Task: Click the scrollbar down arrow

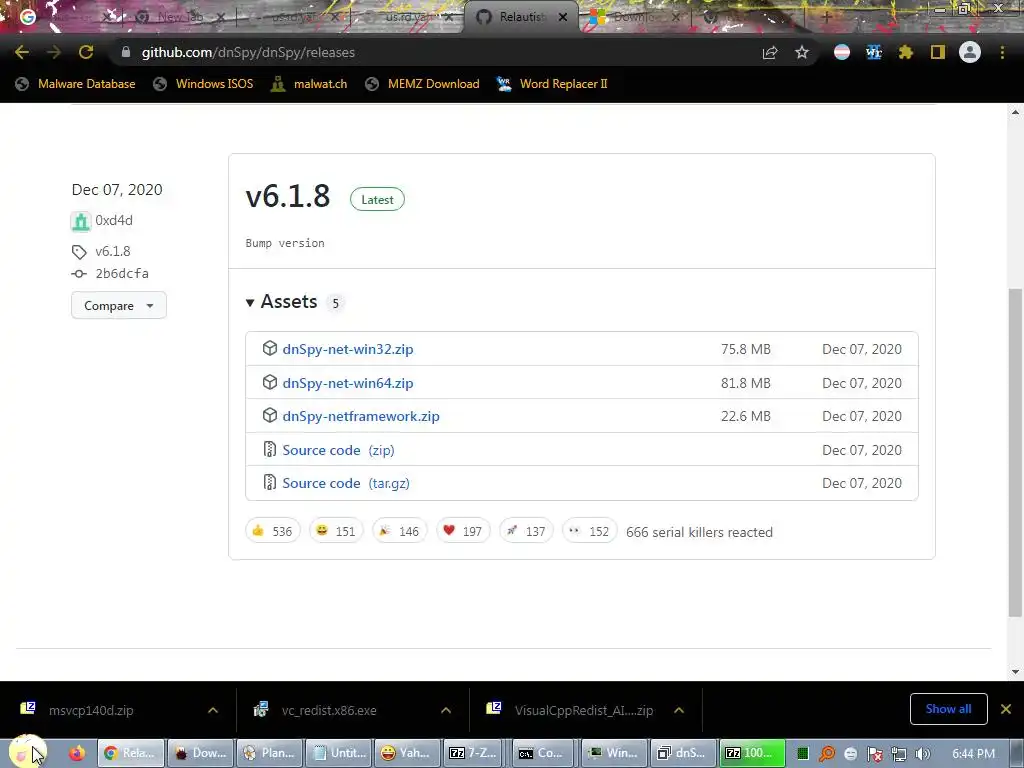Action: tap(1015, 671)
